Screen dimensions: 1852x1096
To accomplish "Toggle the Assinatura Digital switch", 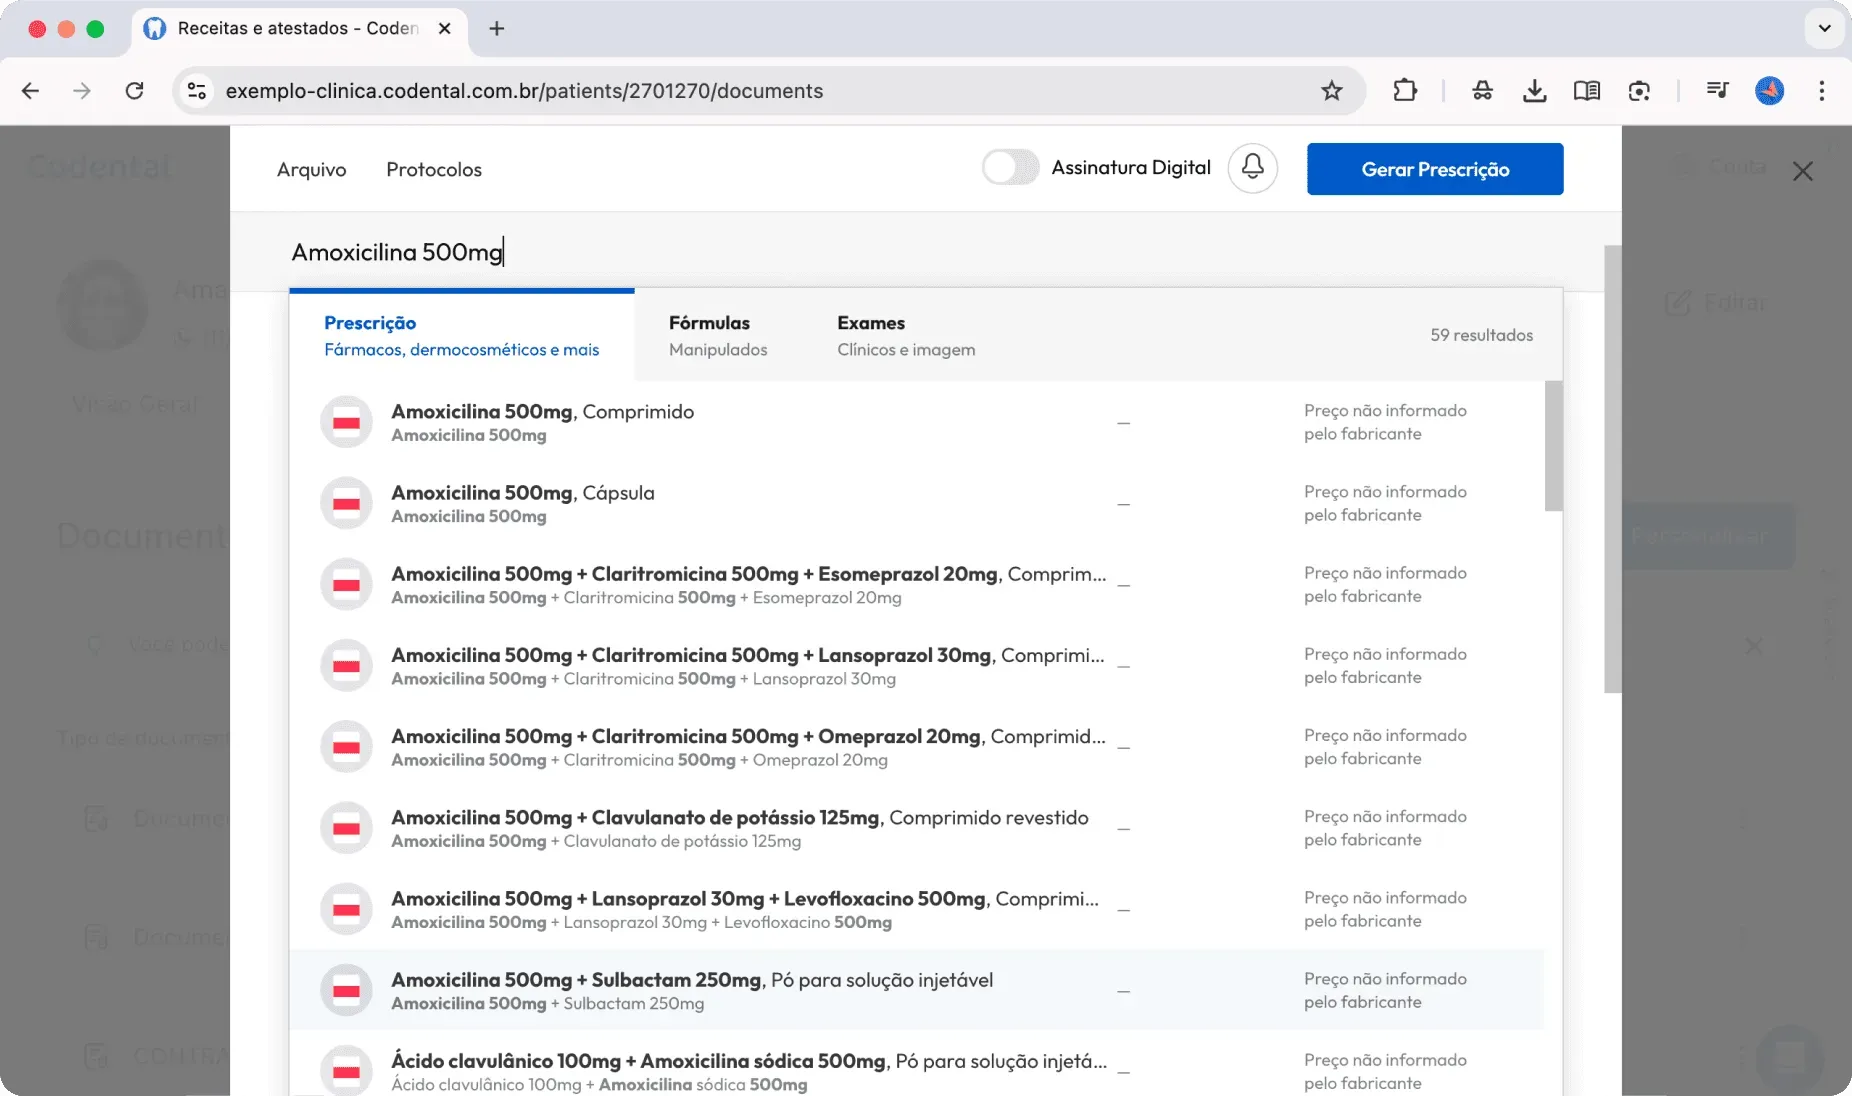I will coord(1010,167).
